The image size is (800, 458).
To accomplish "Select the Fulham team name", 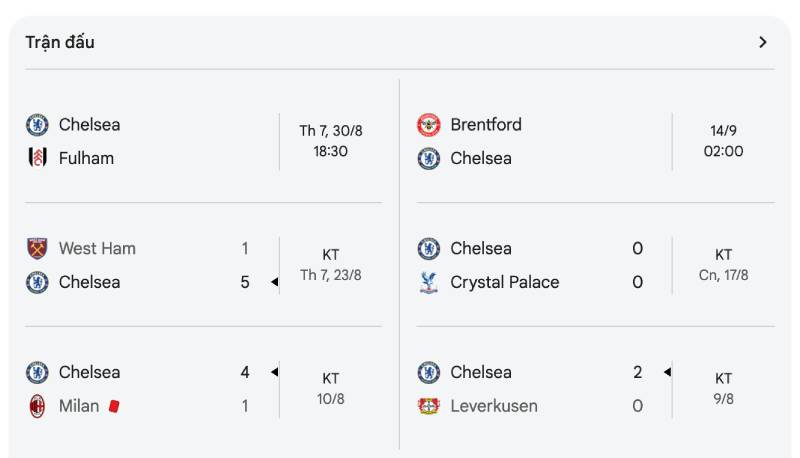I will click(x=86, y=158).
